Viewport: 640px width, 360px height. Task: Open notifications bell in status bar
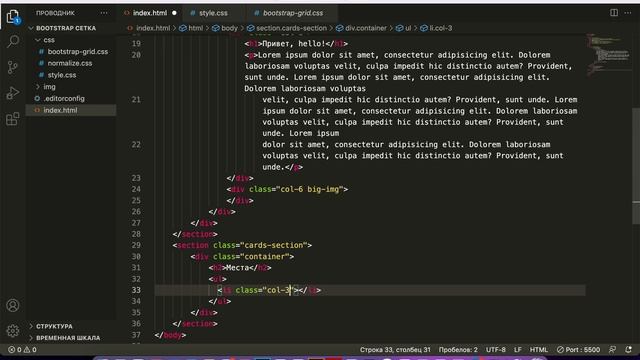628,350
